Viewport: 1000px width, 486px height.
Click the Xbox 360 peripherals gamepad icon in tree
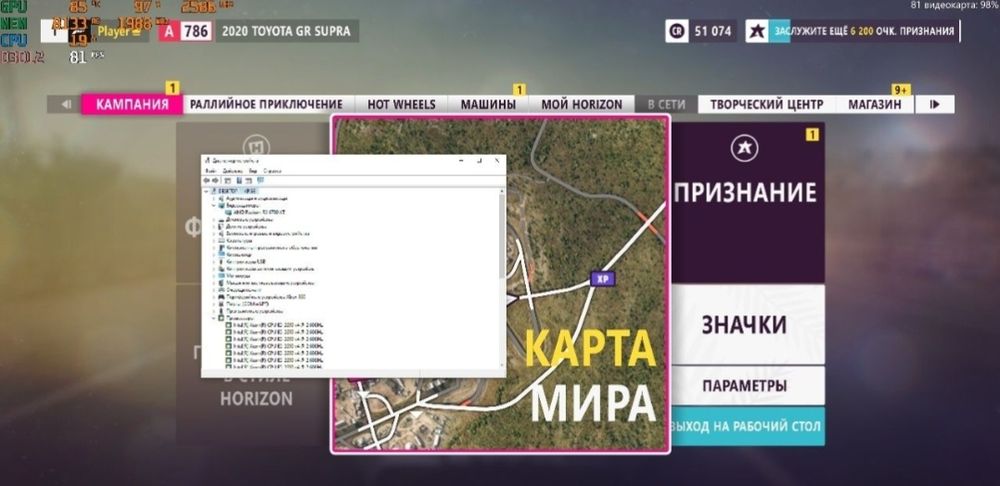221,297
